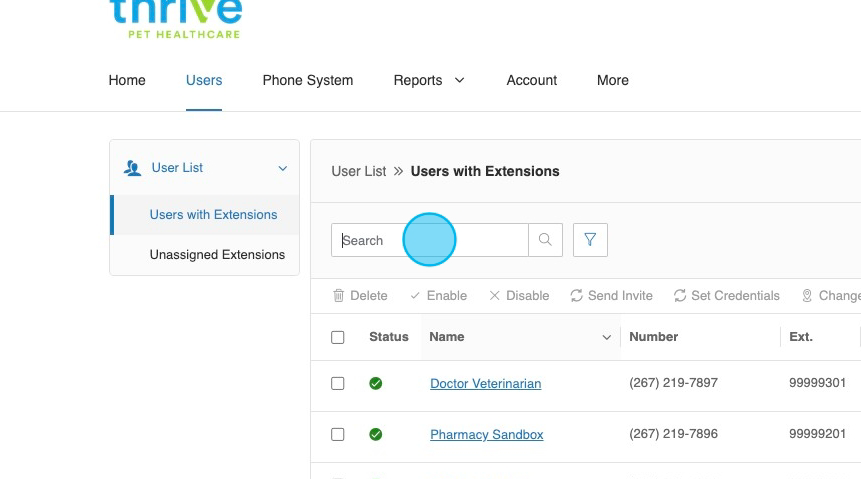
Task: Open the Account tab
Action: coord(531,81)
